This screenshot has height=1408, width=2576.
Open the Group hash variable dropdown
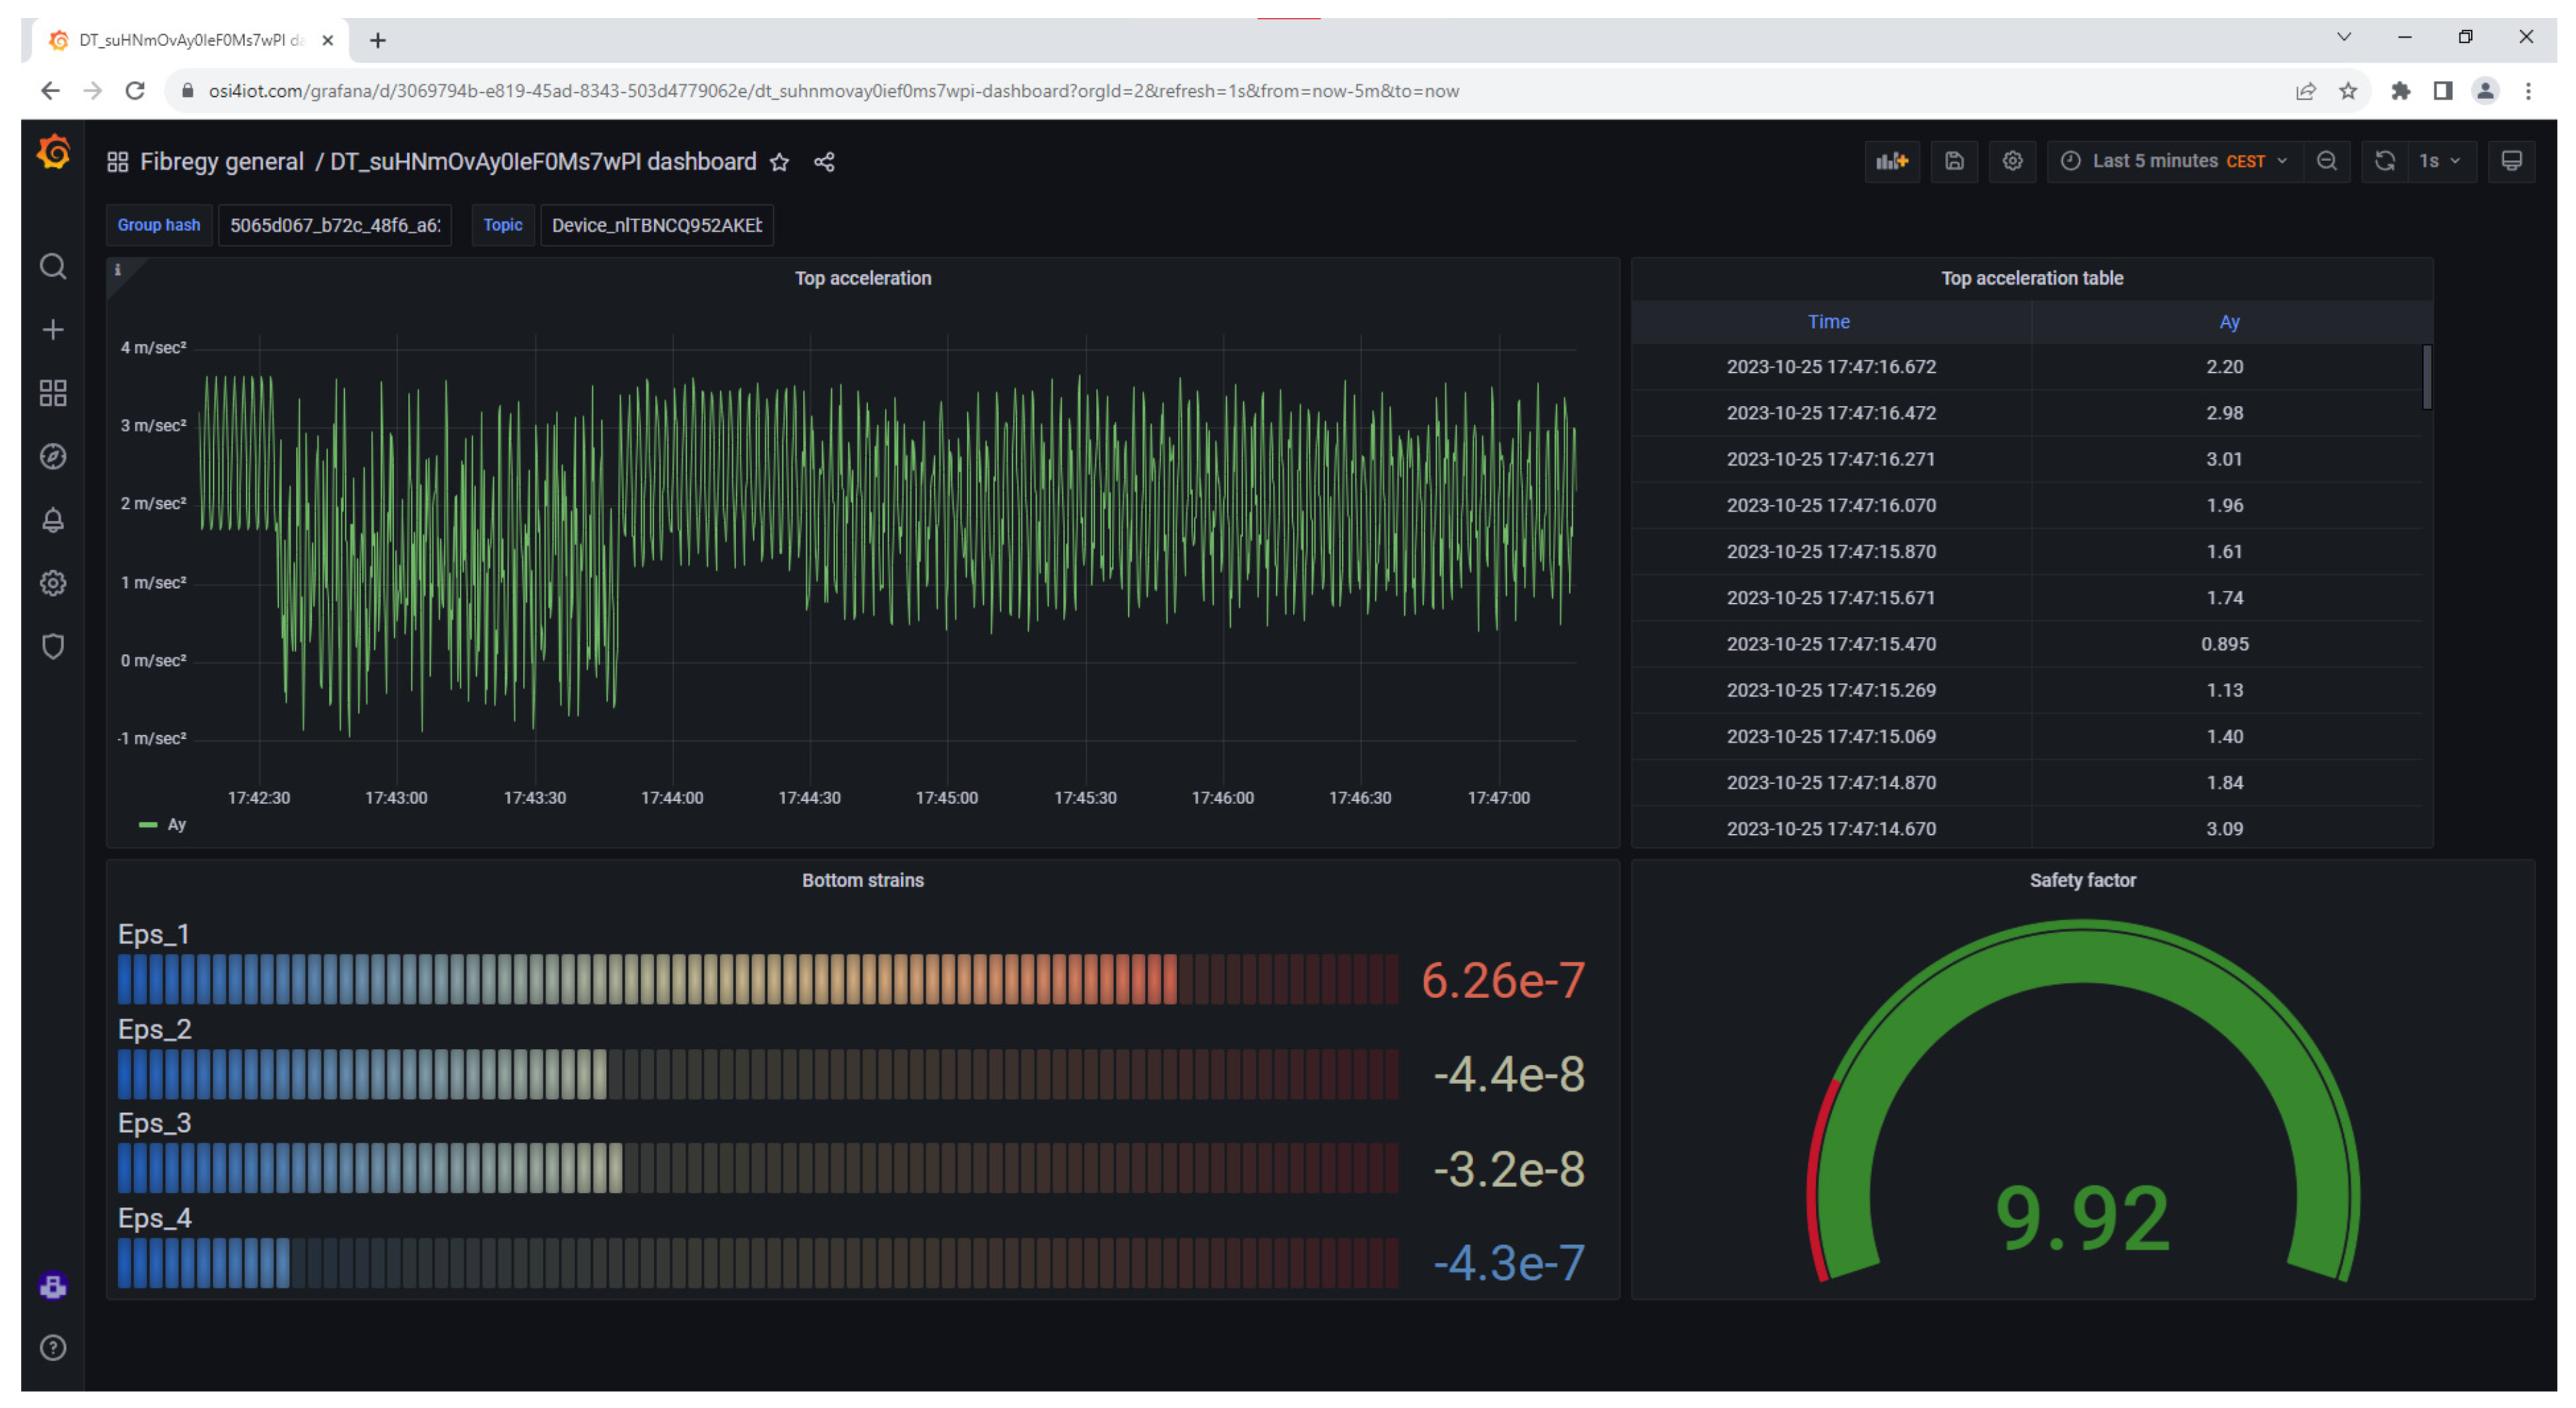coord(335,225)
